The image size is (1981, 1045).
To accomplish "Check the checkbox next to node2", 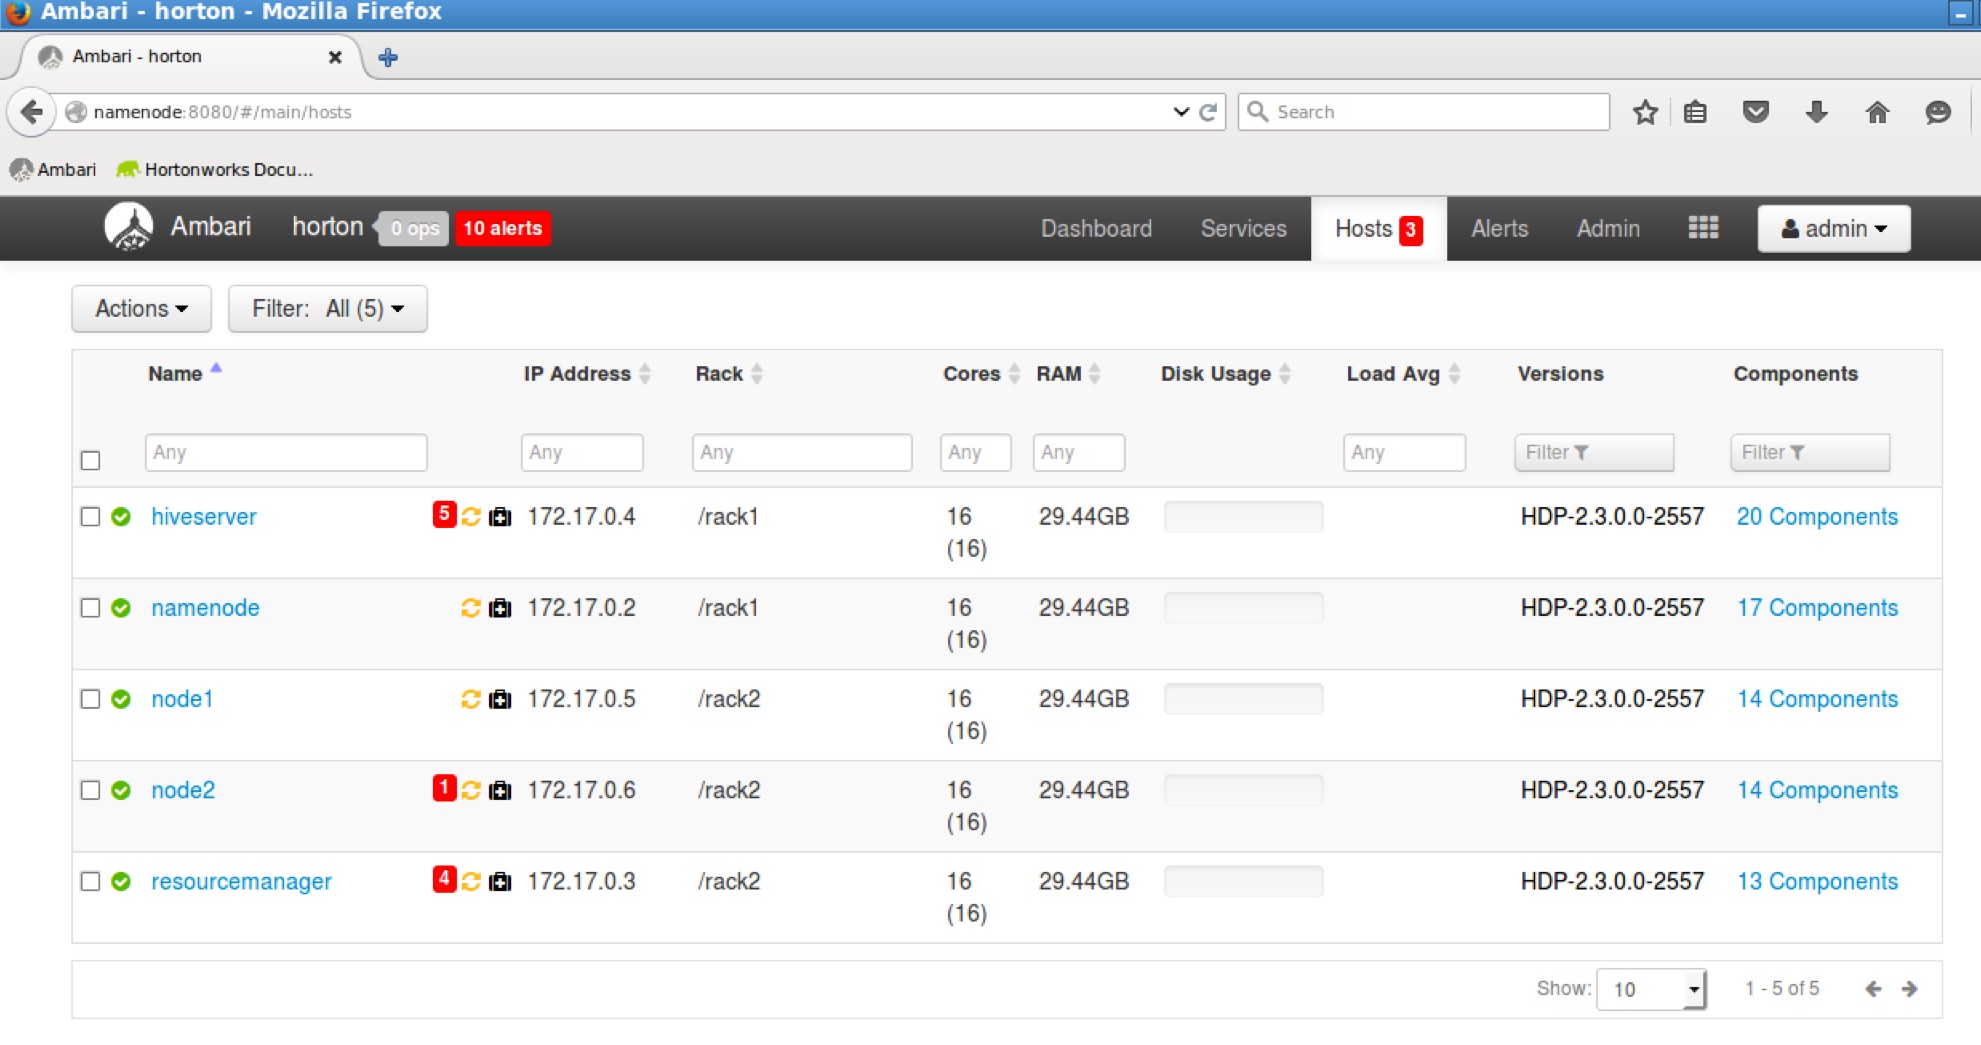I will pyautogui.click(x=91, y=790).
